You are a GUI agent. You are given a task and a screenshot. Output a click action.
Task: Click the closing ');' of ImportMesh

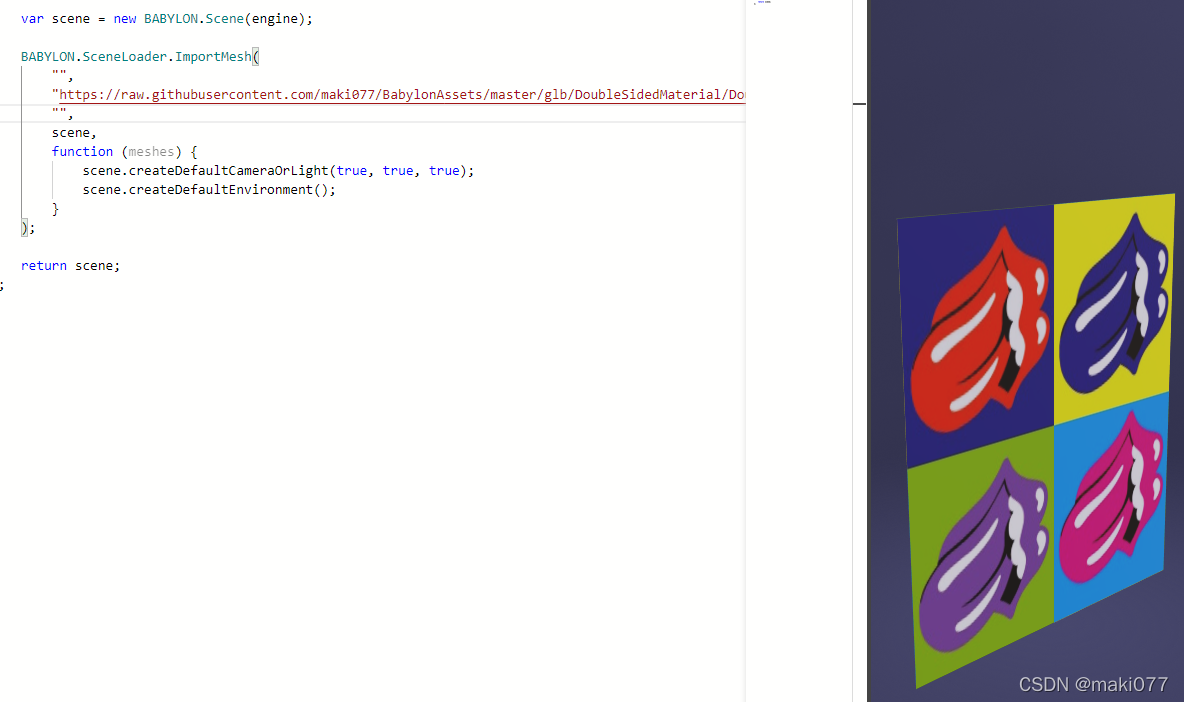click(x=28, y=228)
